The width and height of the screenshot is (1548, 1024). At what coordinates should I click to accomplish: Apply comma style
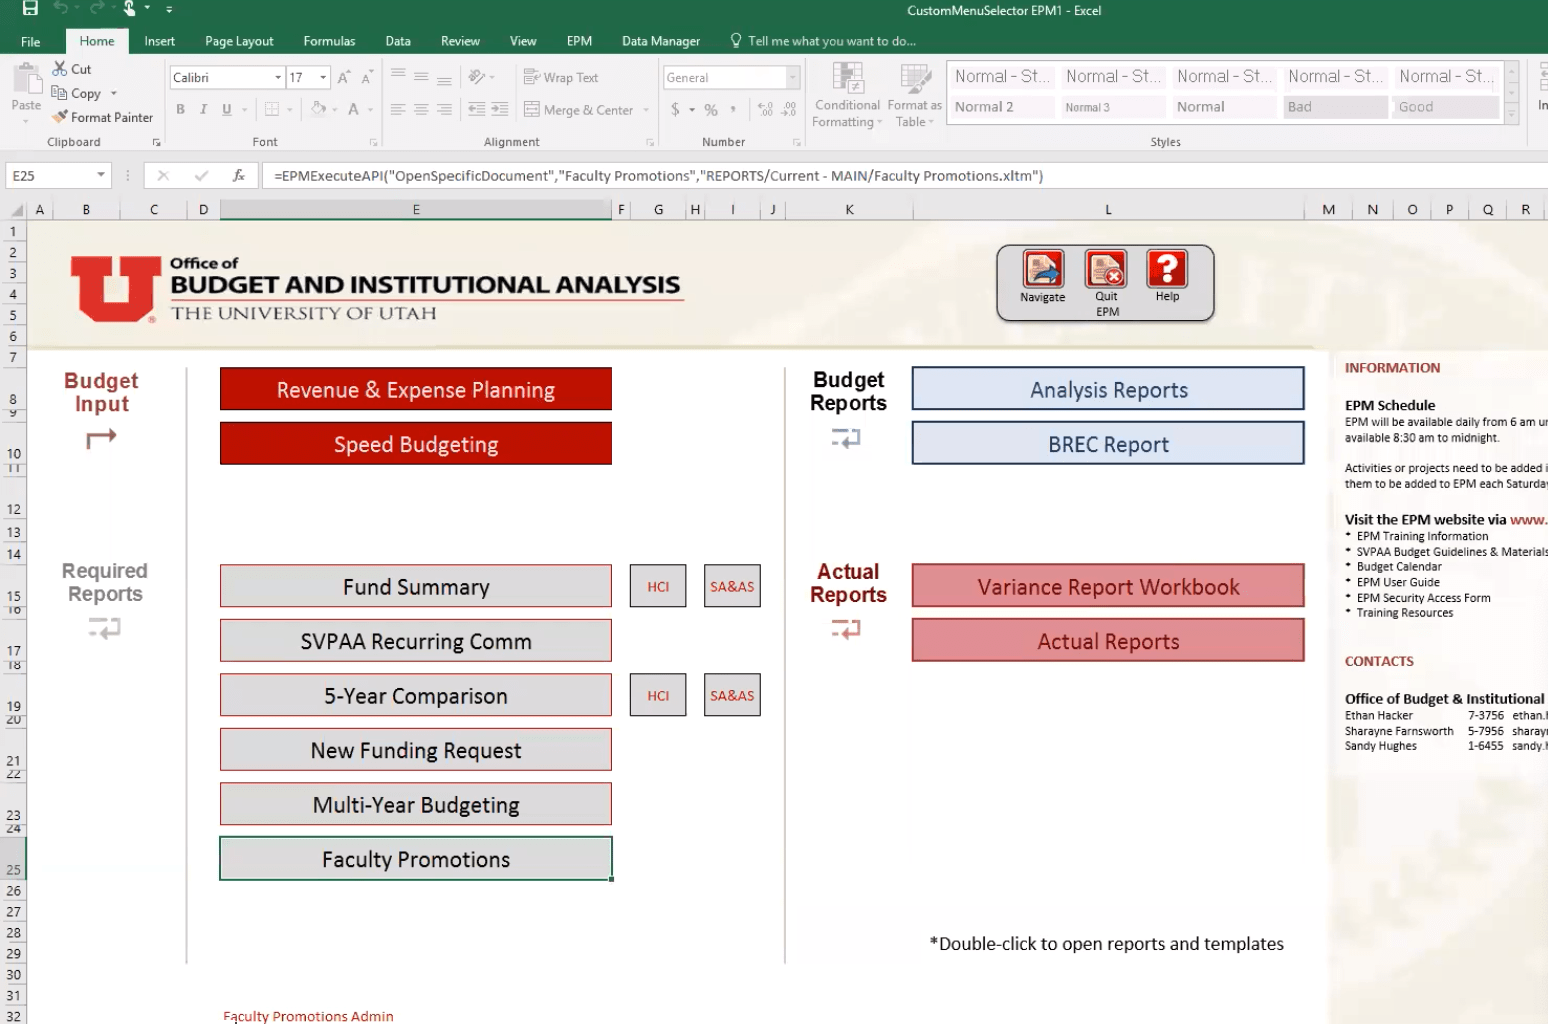pos(733,109)
